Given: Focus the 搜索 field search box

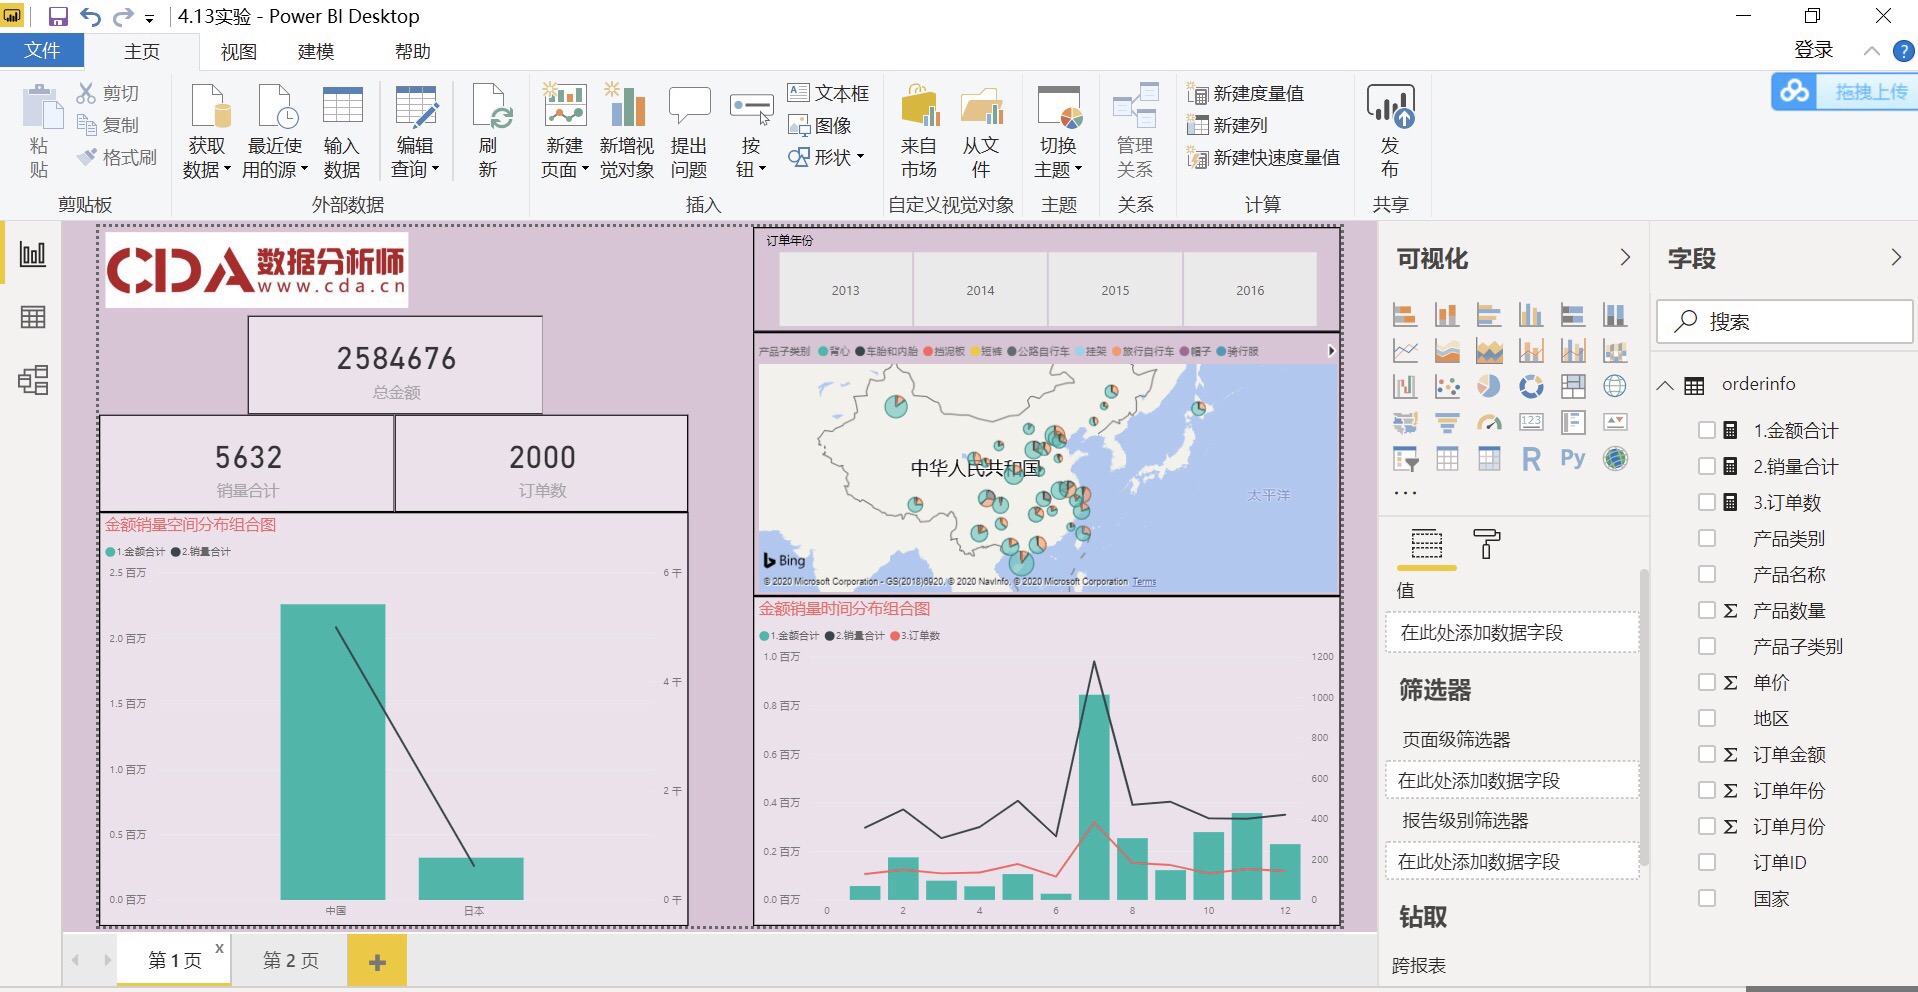Looking at the screenshot, I should pyautogui.click(x=1785, y=322).
